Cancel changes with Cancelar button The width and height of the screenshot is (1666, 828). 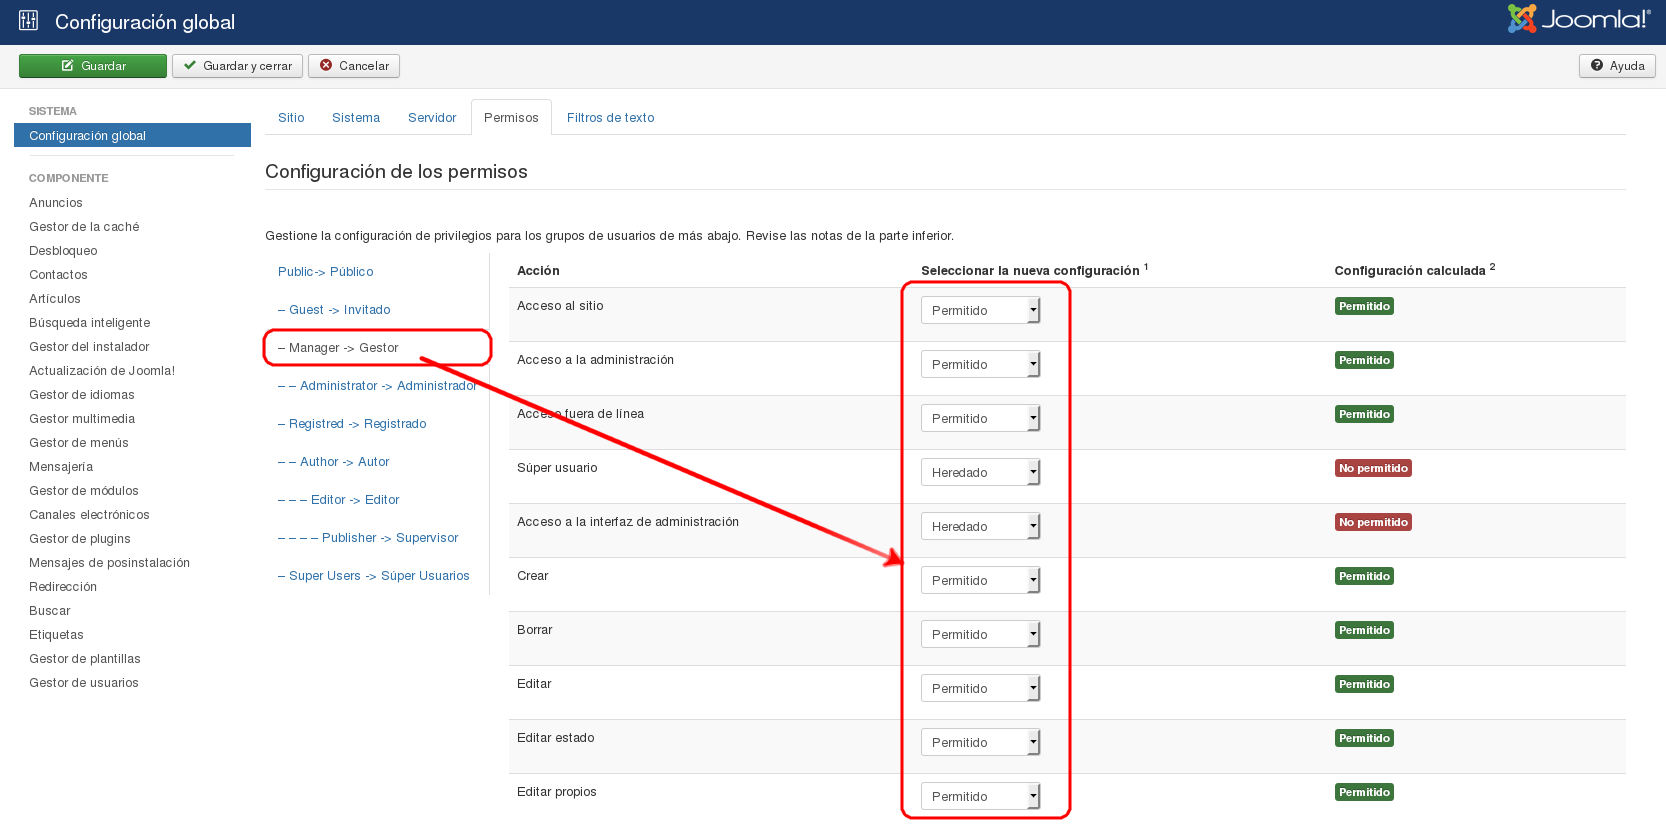tap(354, 66)
